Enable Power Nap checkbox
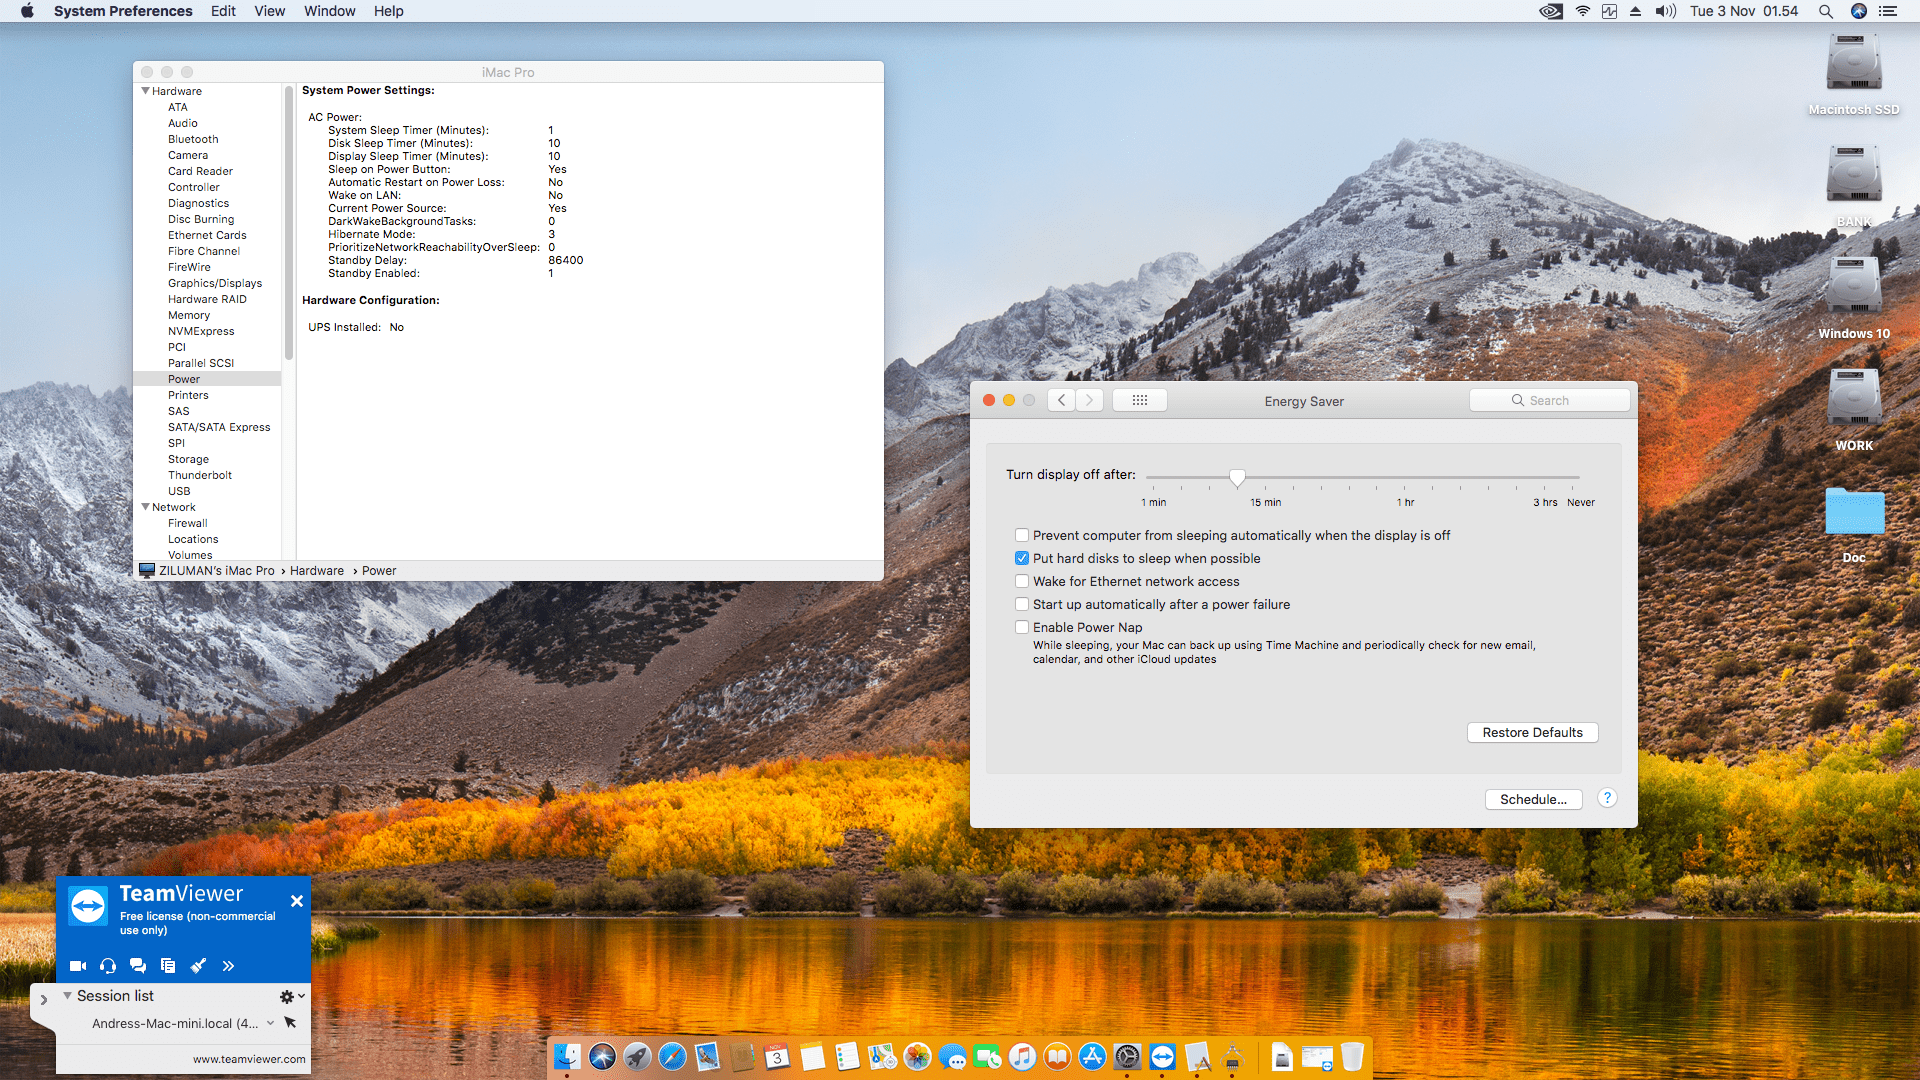Image resolution: width=1920 pixels, height=1080 pixels. click(x=1022, y=627)
